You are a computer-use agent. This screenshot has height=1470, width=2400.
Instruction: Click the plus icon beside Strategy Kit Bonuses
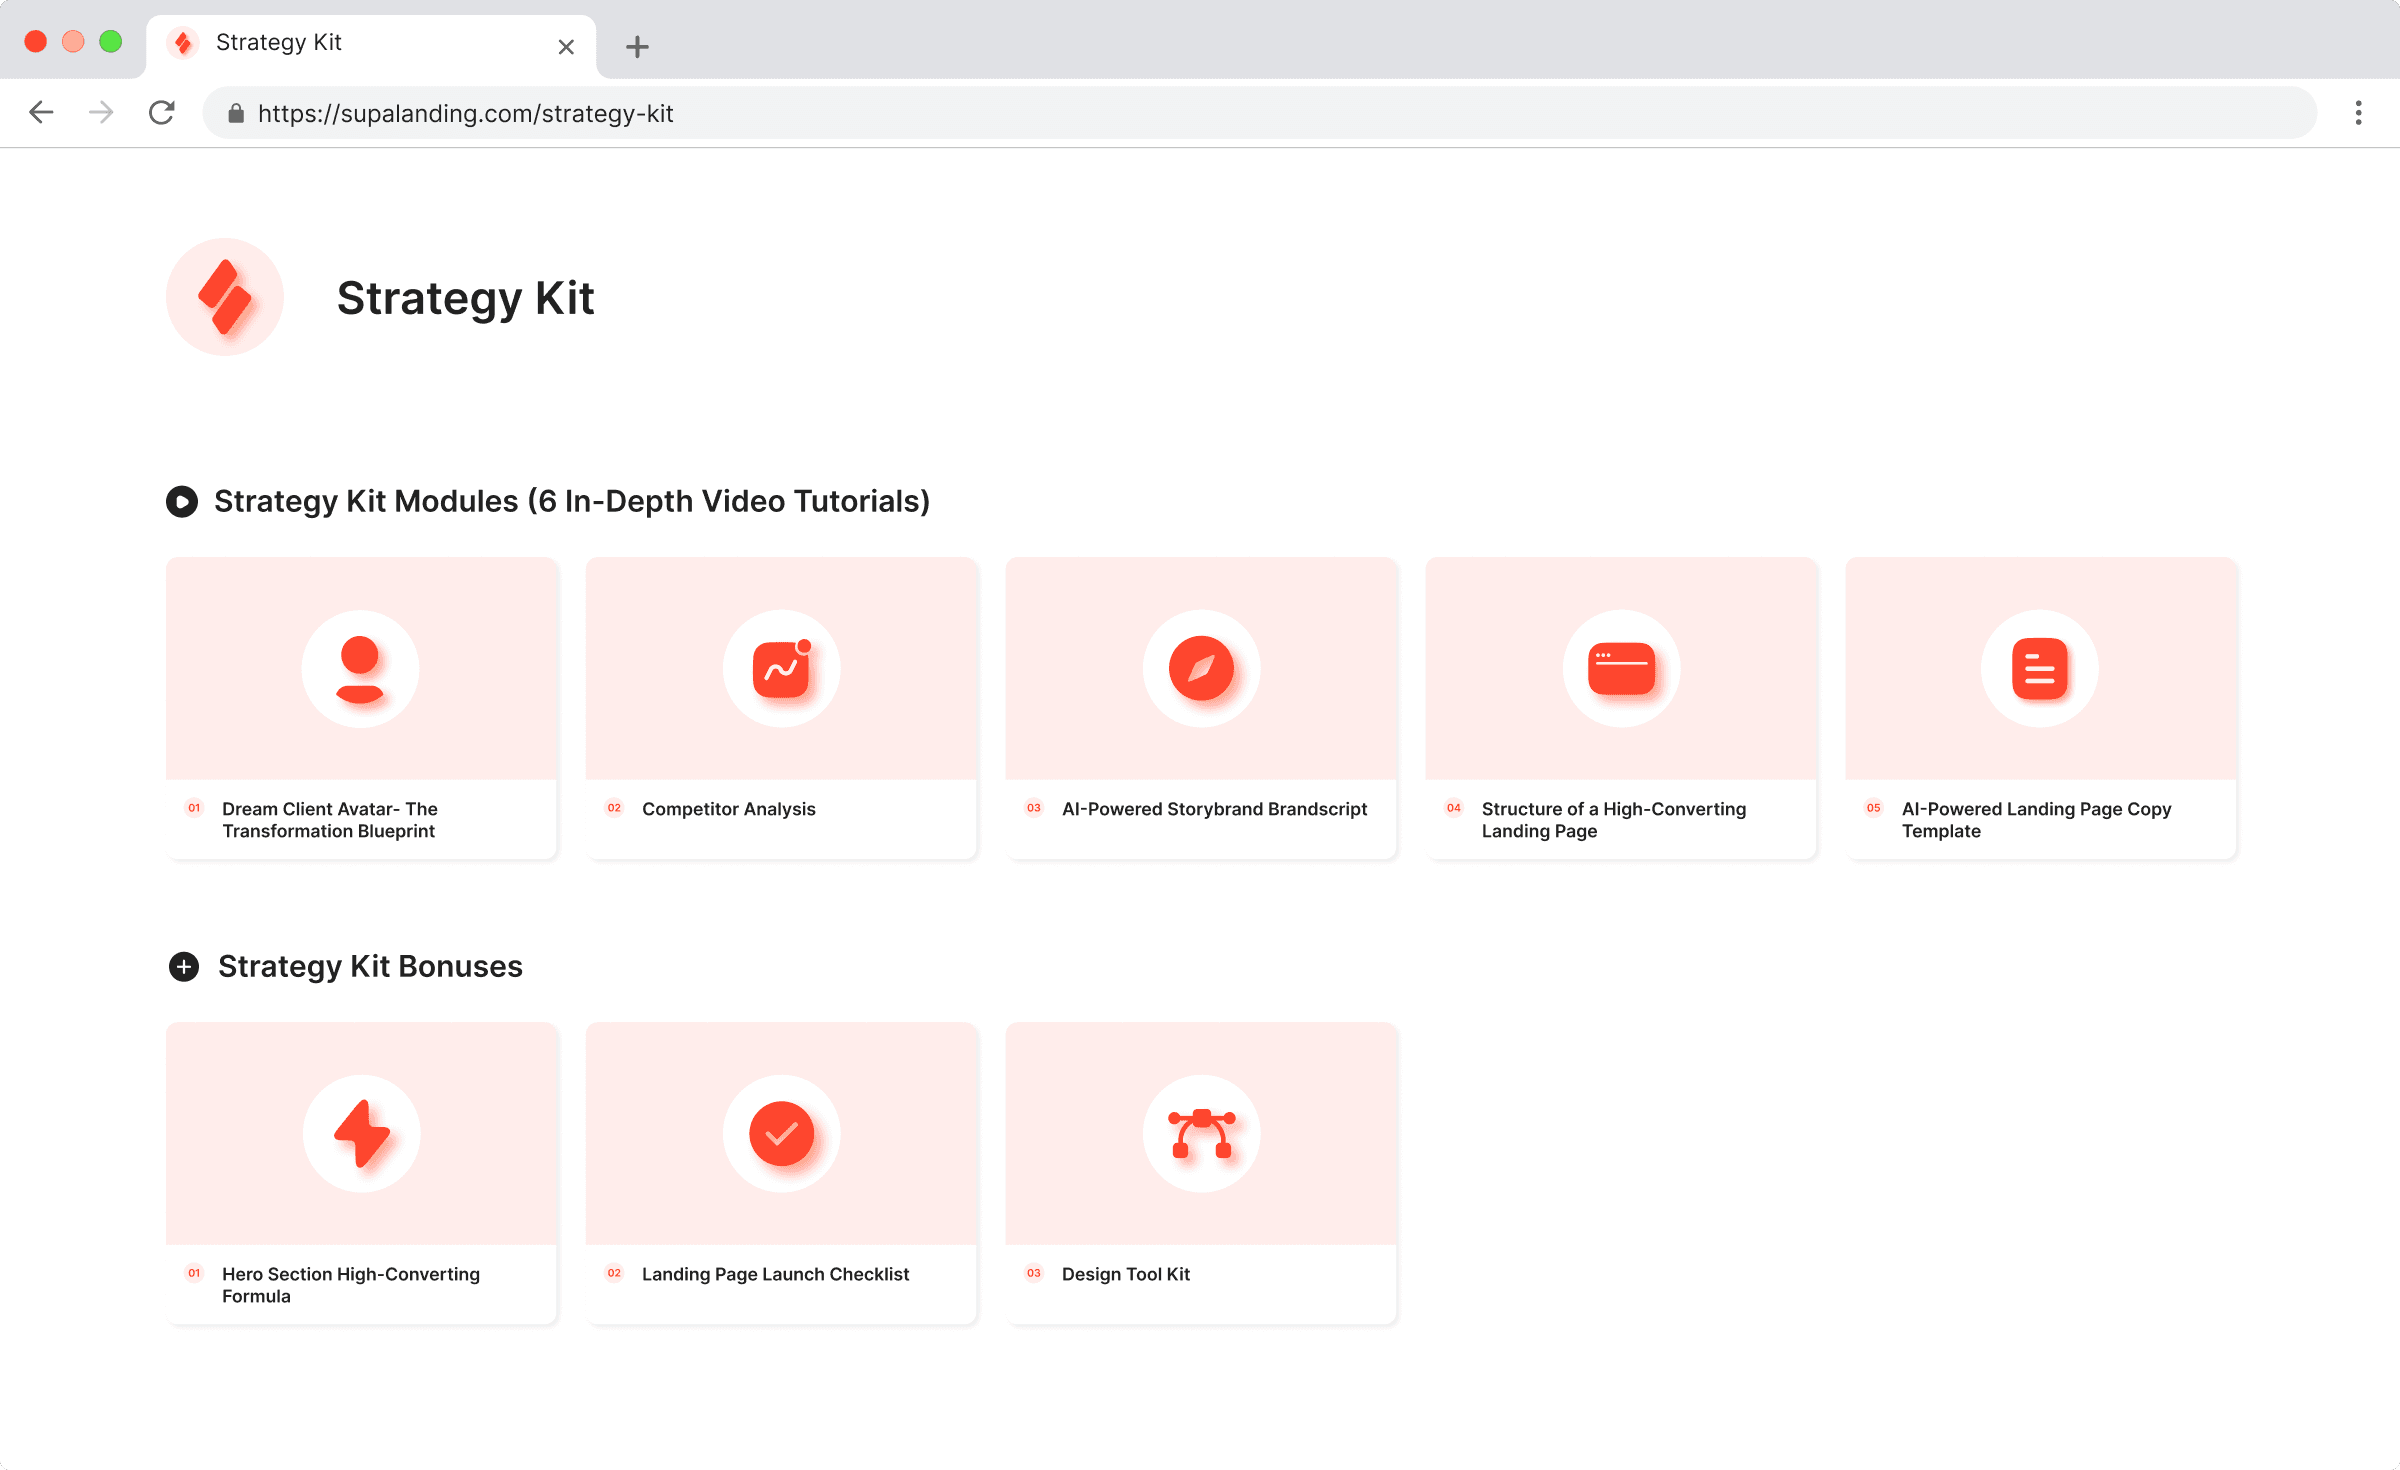(184, 966)
